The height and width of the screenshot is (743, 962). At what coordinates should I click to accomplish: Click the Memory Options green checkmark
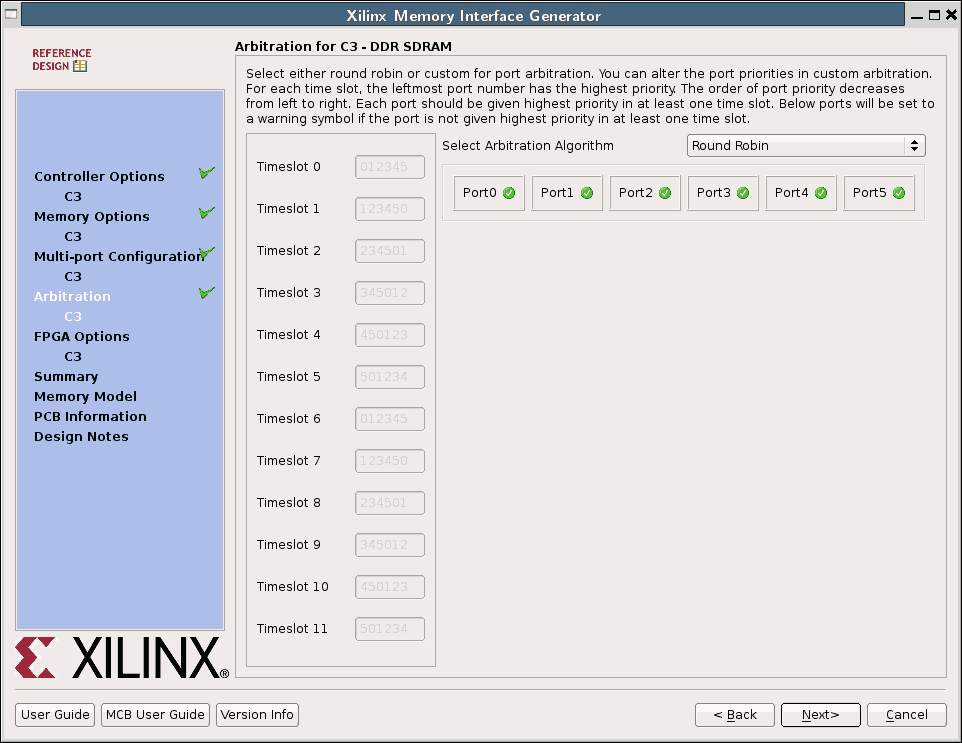coord(207,213)
